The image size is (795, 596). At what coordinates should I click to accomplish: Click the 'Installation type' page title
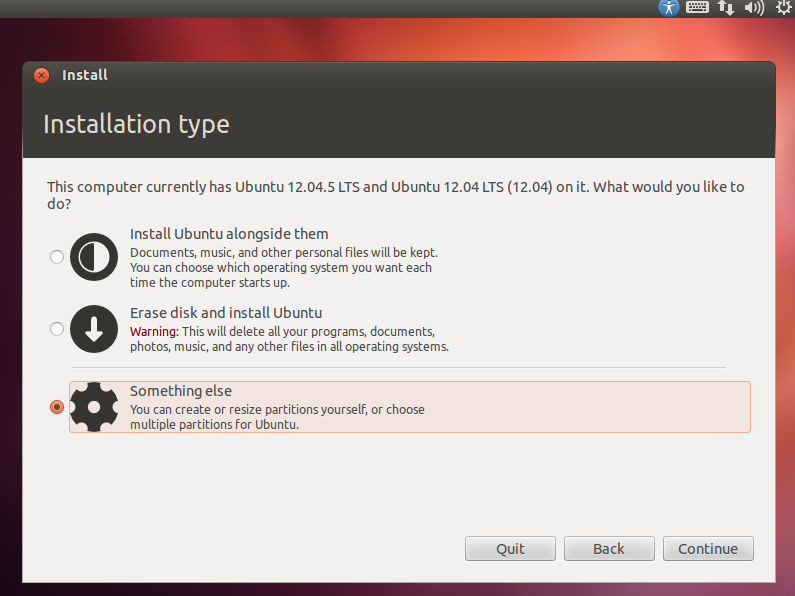(136, 125)
